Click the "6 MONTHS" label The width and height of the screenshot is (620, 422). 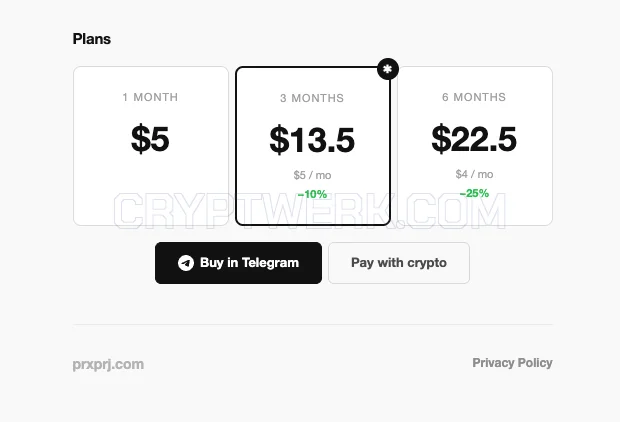click(x=474, y=97)
